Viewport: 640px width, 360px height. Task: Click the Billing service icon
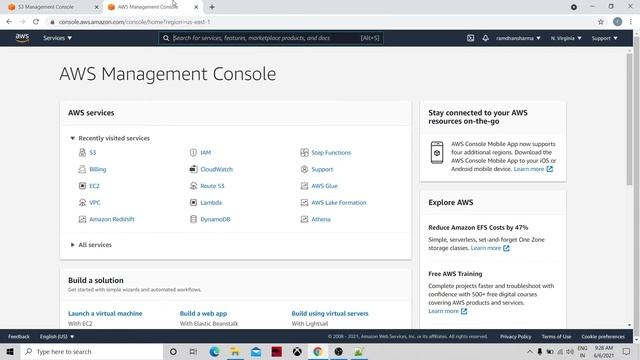click(82, 169)
